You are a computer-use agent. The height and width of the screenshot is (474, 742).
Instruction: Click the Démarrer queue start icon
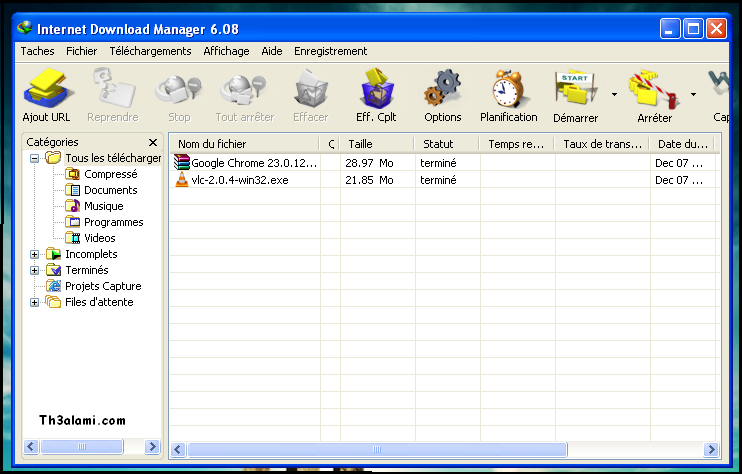[x=575, y=88]
